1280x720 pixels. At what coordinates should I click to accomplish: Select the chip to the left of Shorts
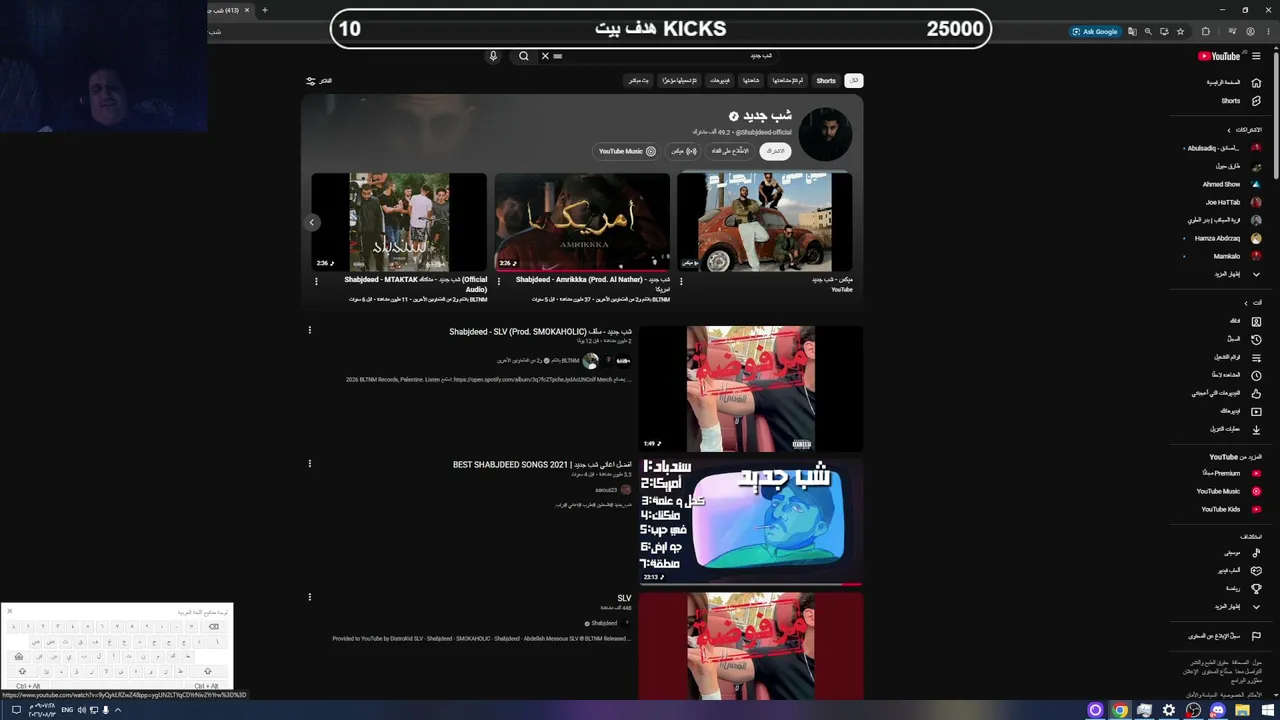pos(787,81)
